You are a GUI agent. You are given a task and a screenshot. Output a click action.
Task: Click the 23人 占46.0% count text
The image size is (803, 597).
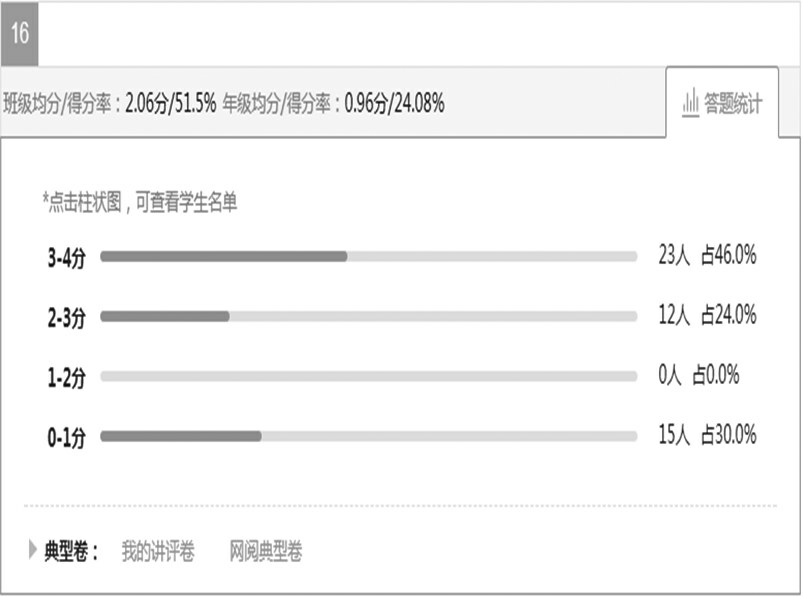pos(707,254)
